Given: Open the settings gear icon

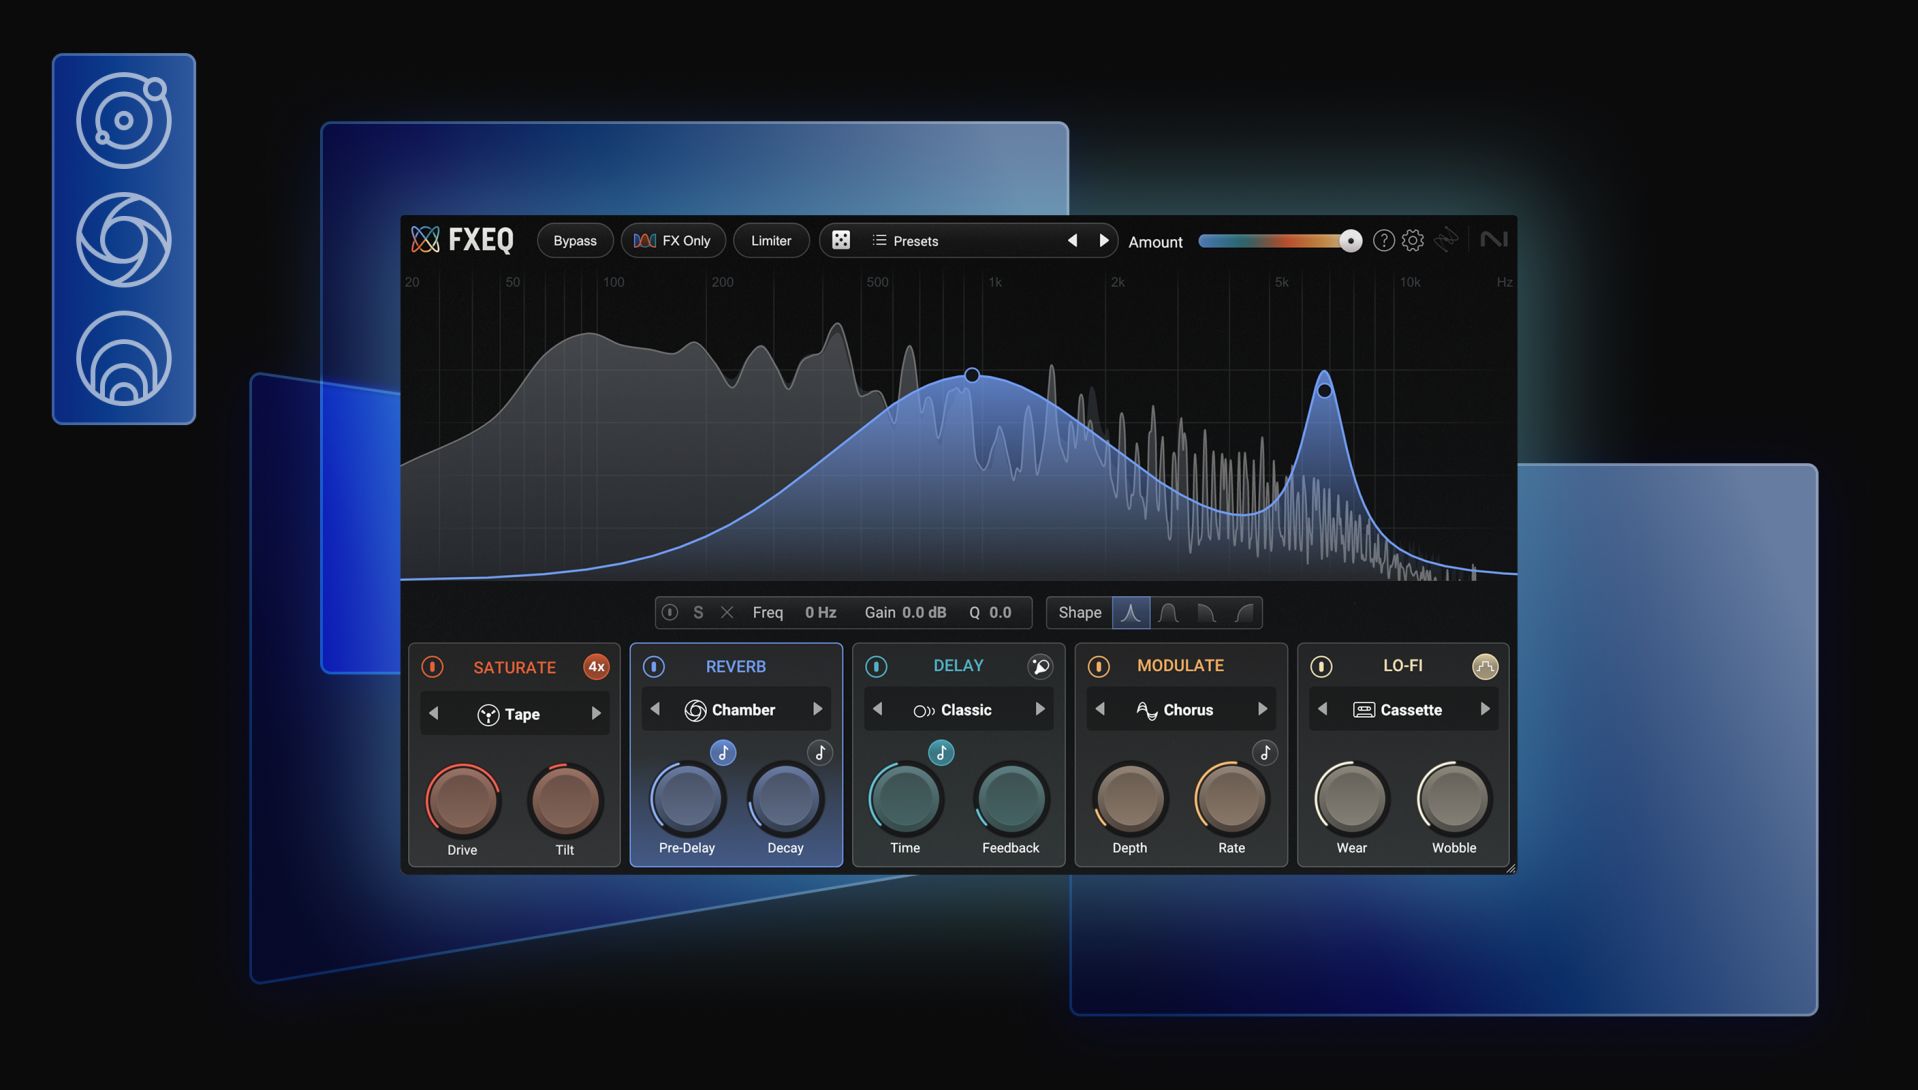Looking at the screenshot, I should point(1412,240).
